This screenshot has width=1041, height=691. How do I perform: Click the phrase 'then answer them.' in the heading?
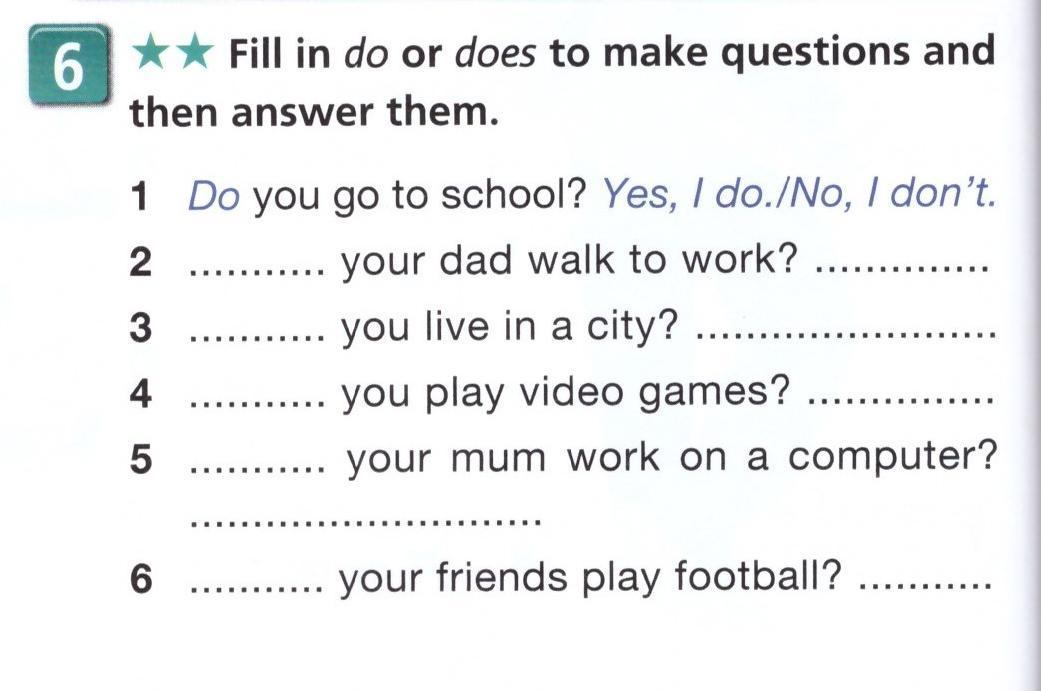(313, 114)
